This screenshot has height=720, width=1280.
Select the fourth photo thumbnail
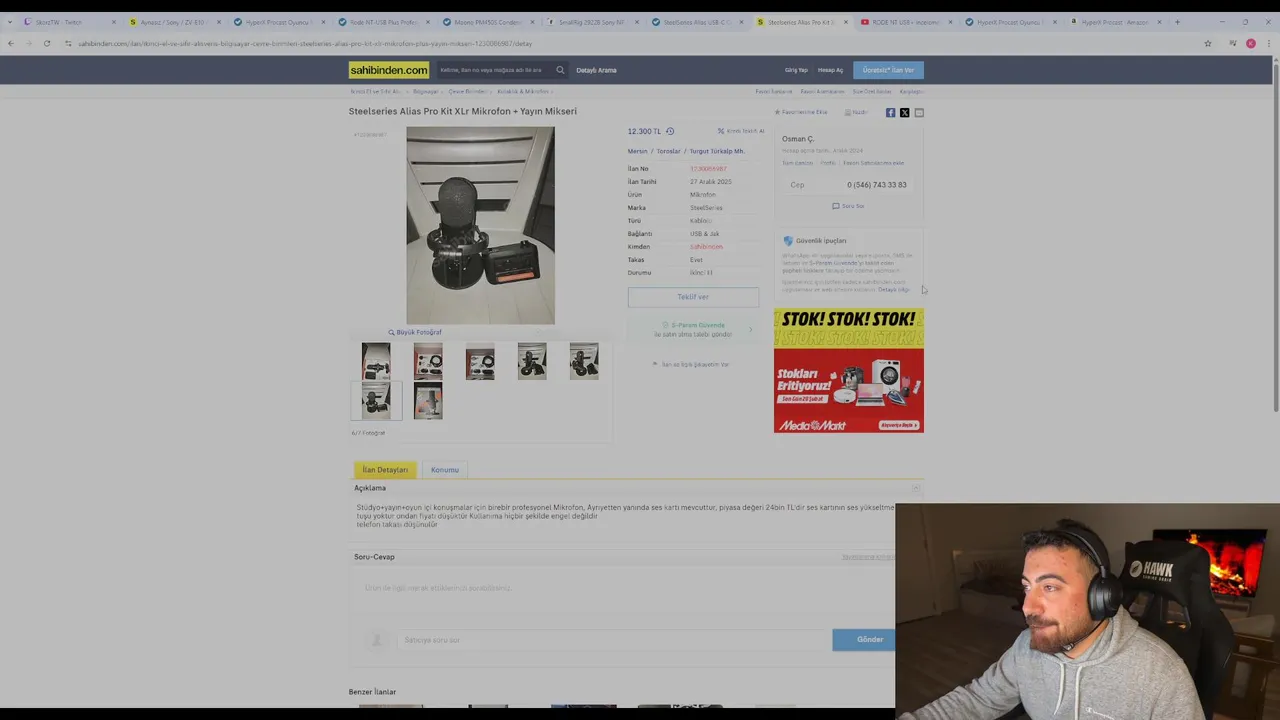click(x=532, y=361)
